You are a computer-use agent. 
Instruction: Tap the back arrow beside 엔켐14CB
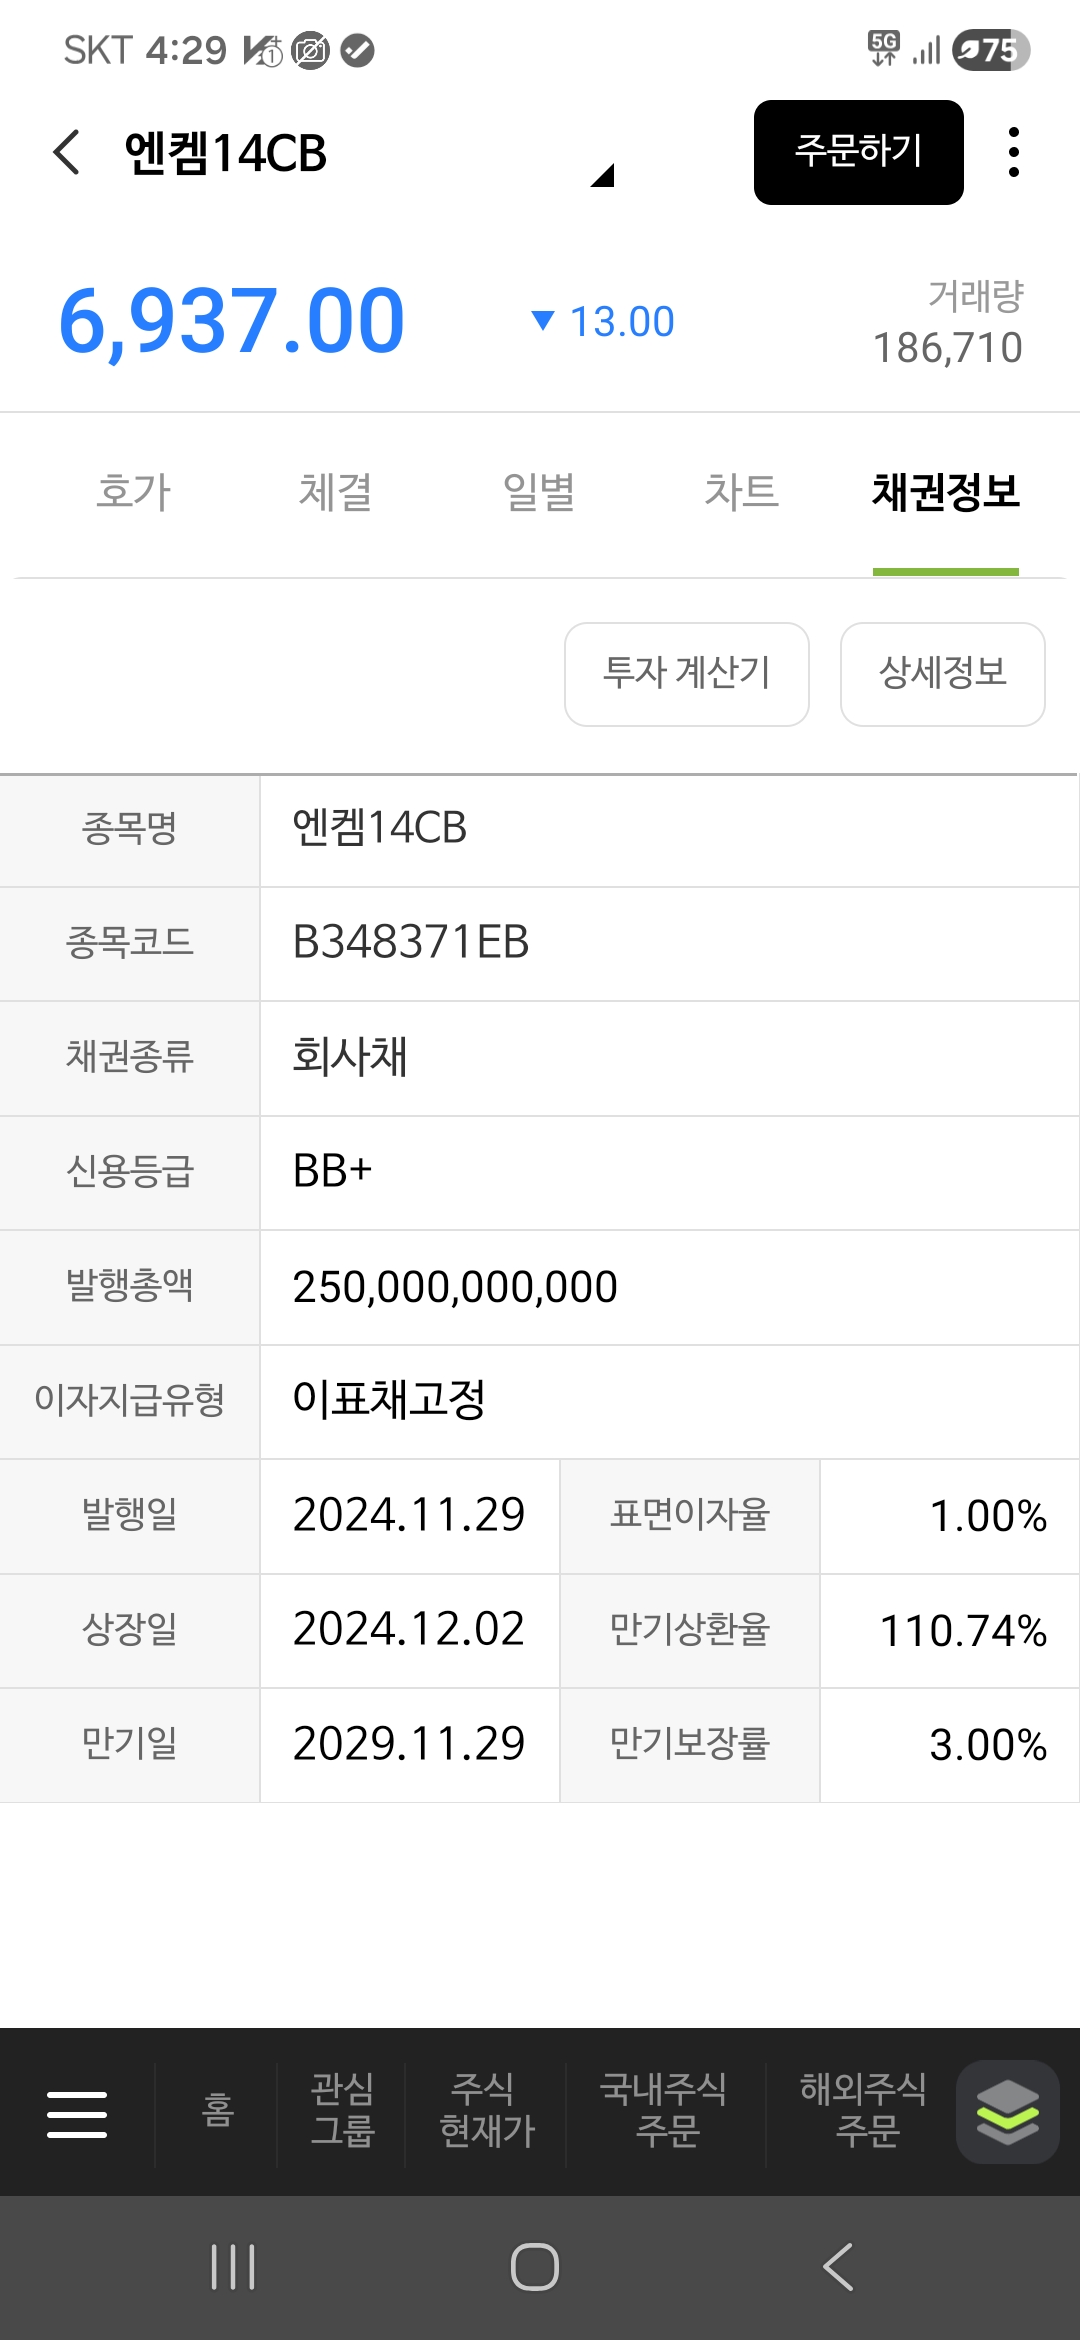click(x=67, y=153)
